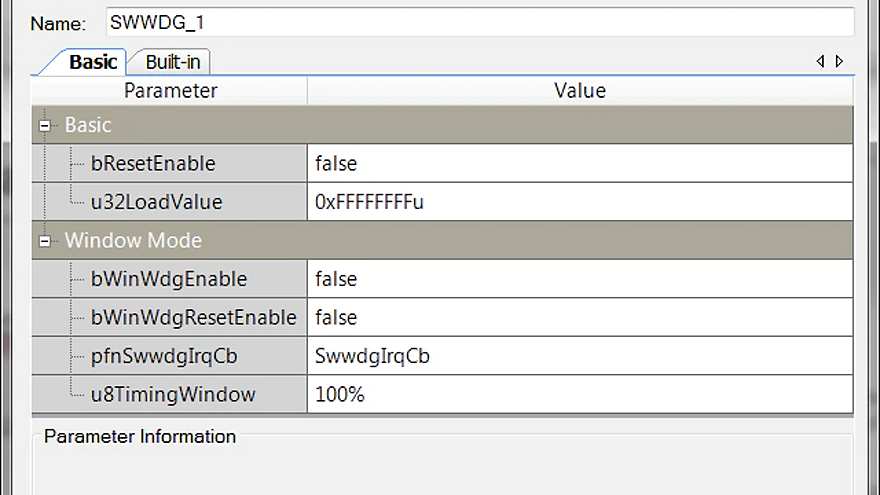Viewport: 880px width, 495px height.
Task: Select the Basic tab
Action: pyautogui.click(x=92, y=62)
